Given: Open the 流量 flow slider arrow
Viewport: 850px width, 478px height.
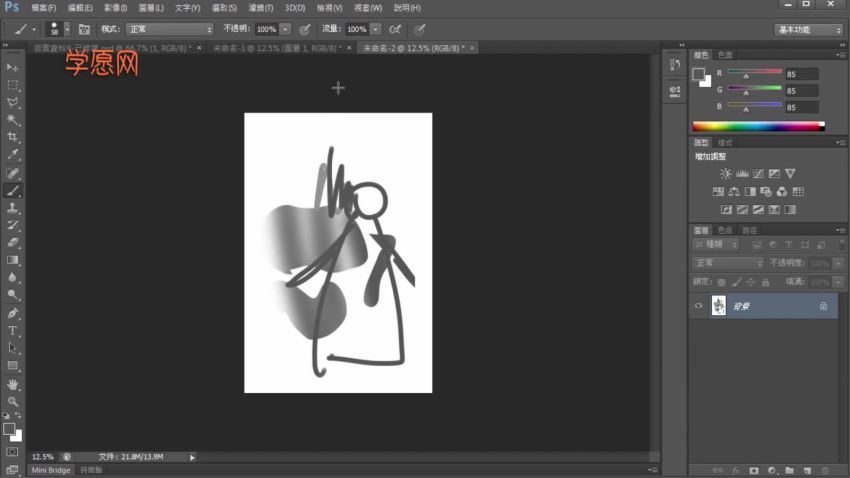Looking at the screenshot, I should [375, 29].
